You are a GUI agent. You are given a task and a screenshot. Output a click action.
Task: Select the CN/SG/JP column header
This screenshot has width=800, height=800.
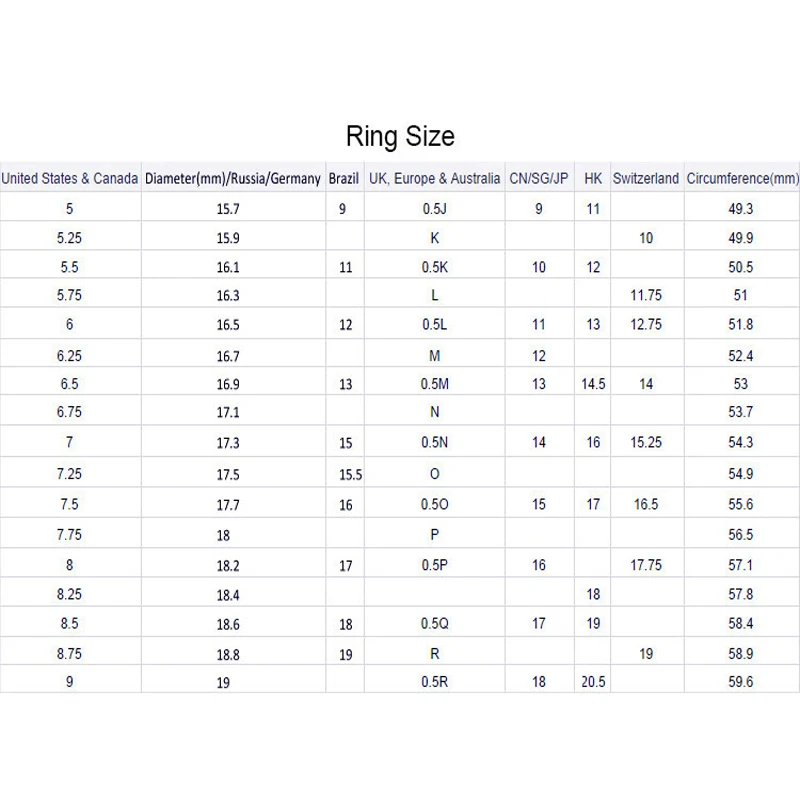pyautogui.click(x=539, y=178)
